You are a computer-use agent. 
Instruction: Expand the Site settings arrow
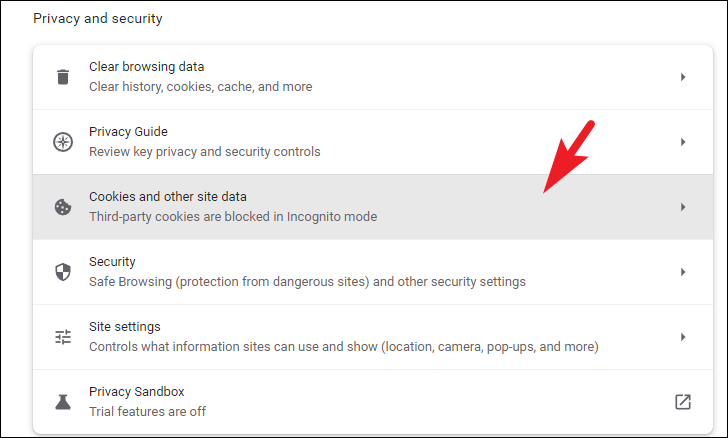682,337
